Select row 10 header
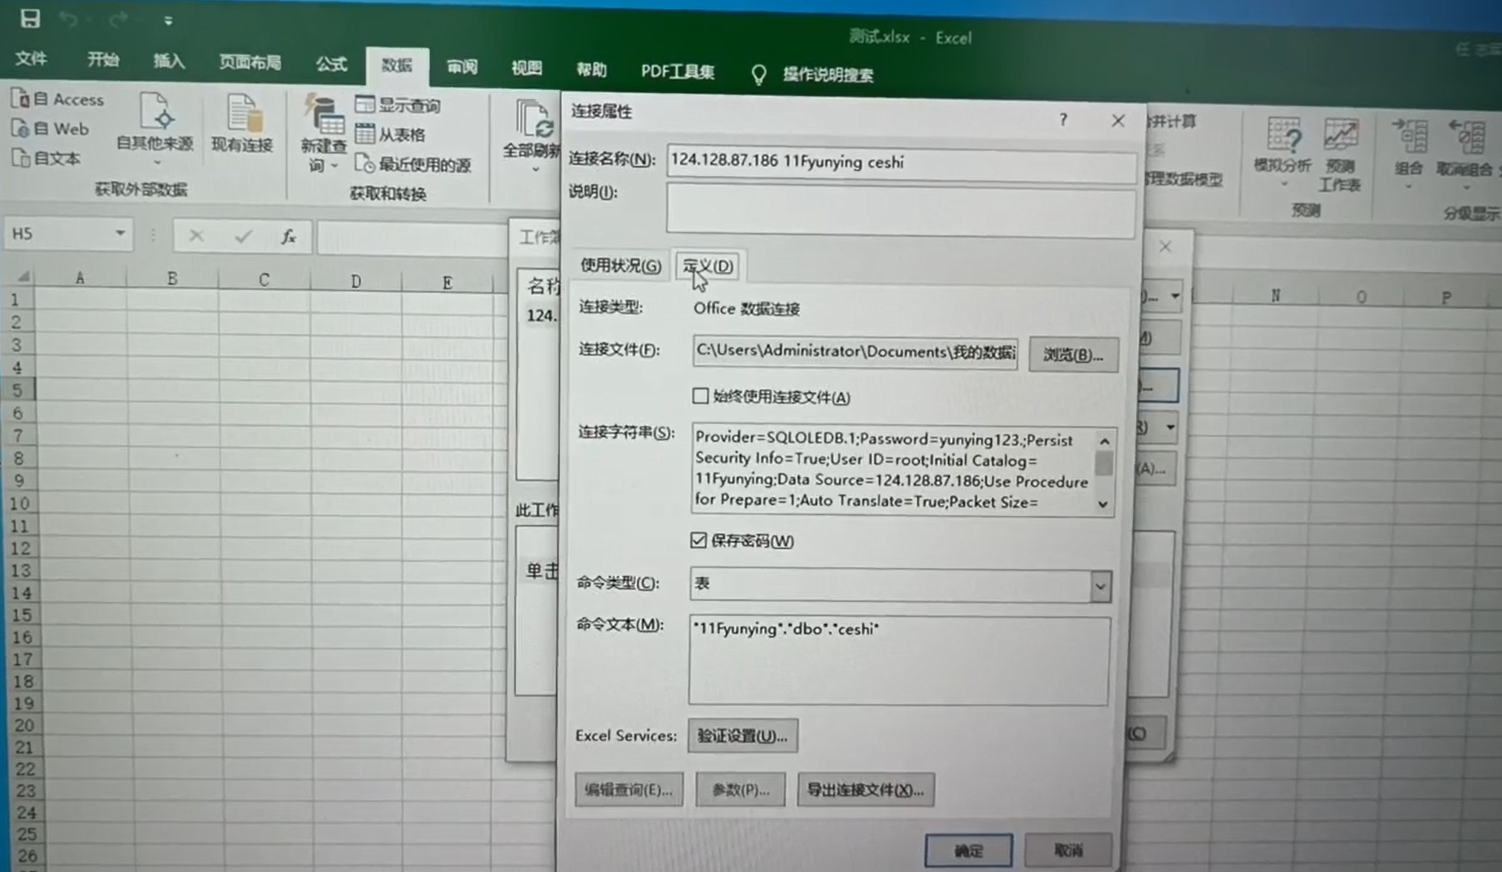Screen dimensions: 1502x872 (x=19, y=503)
